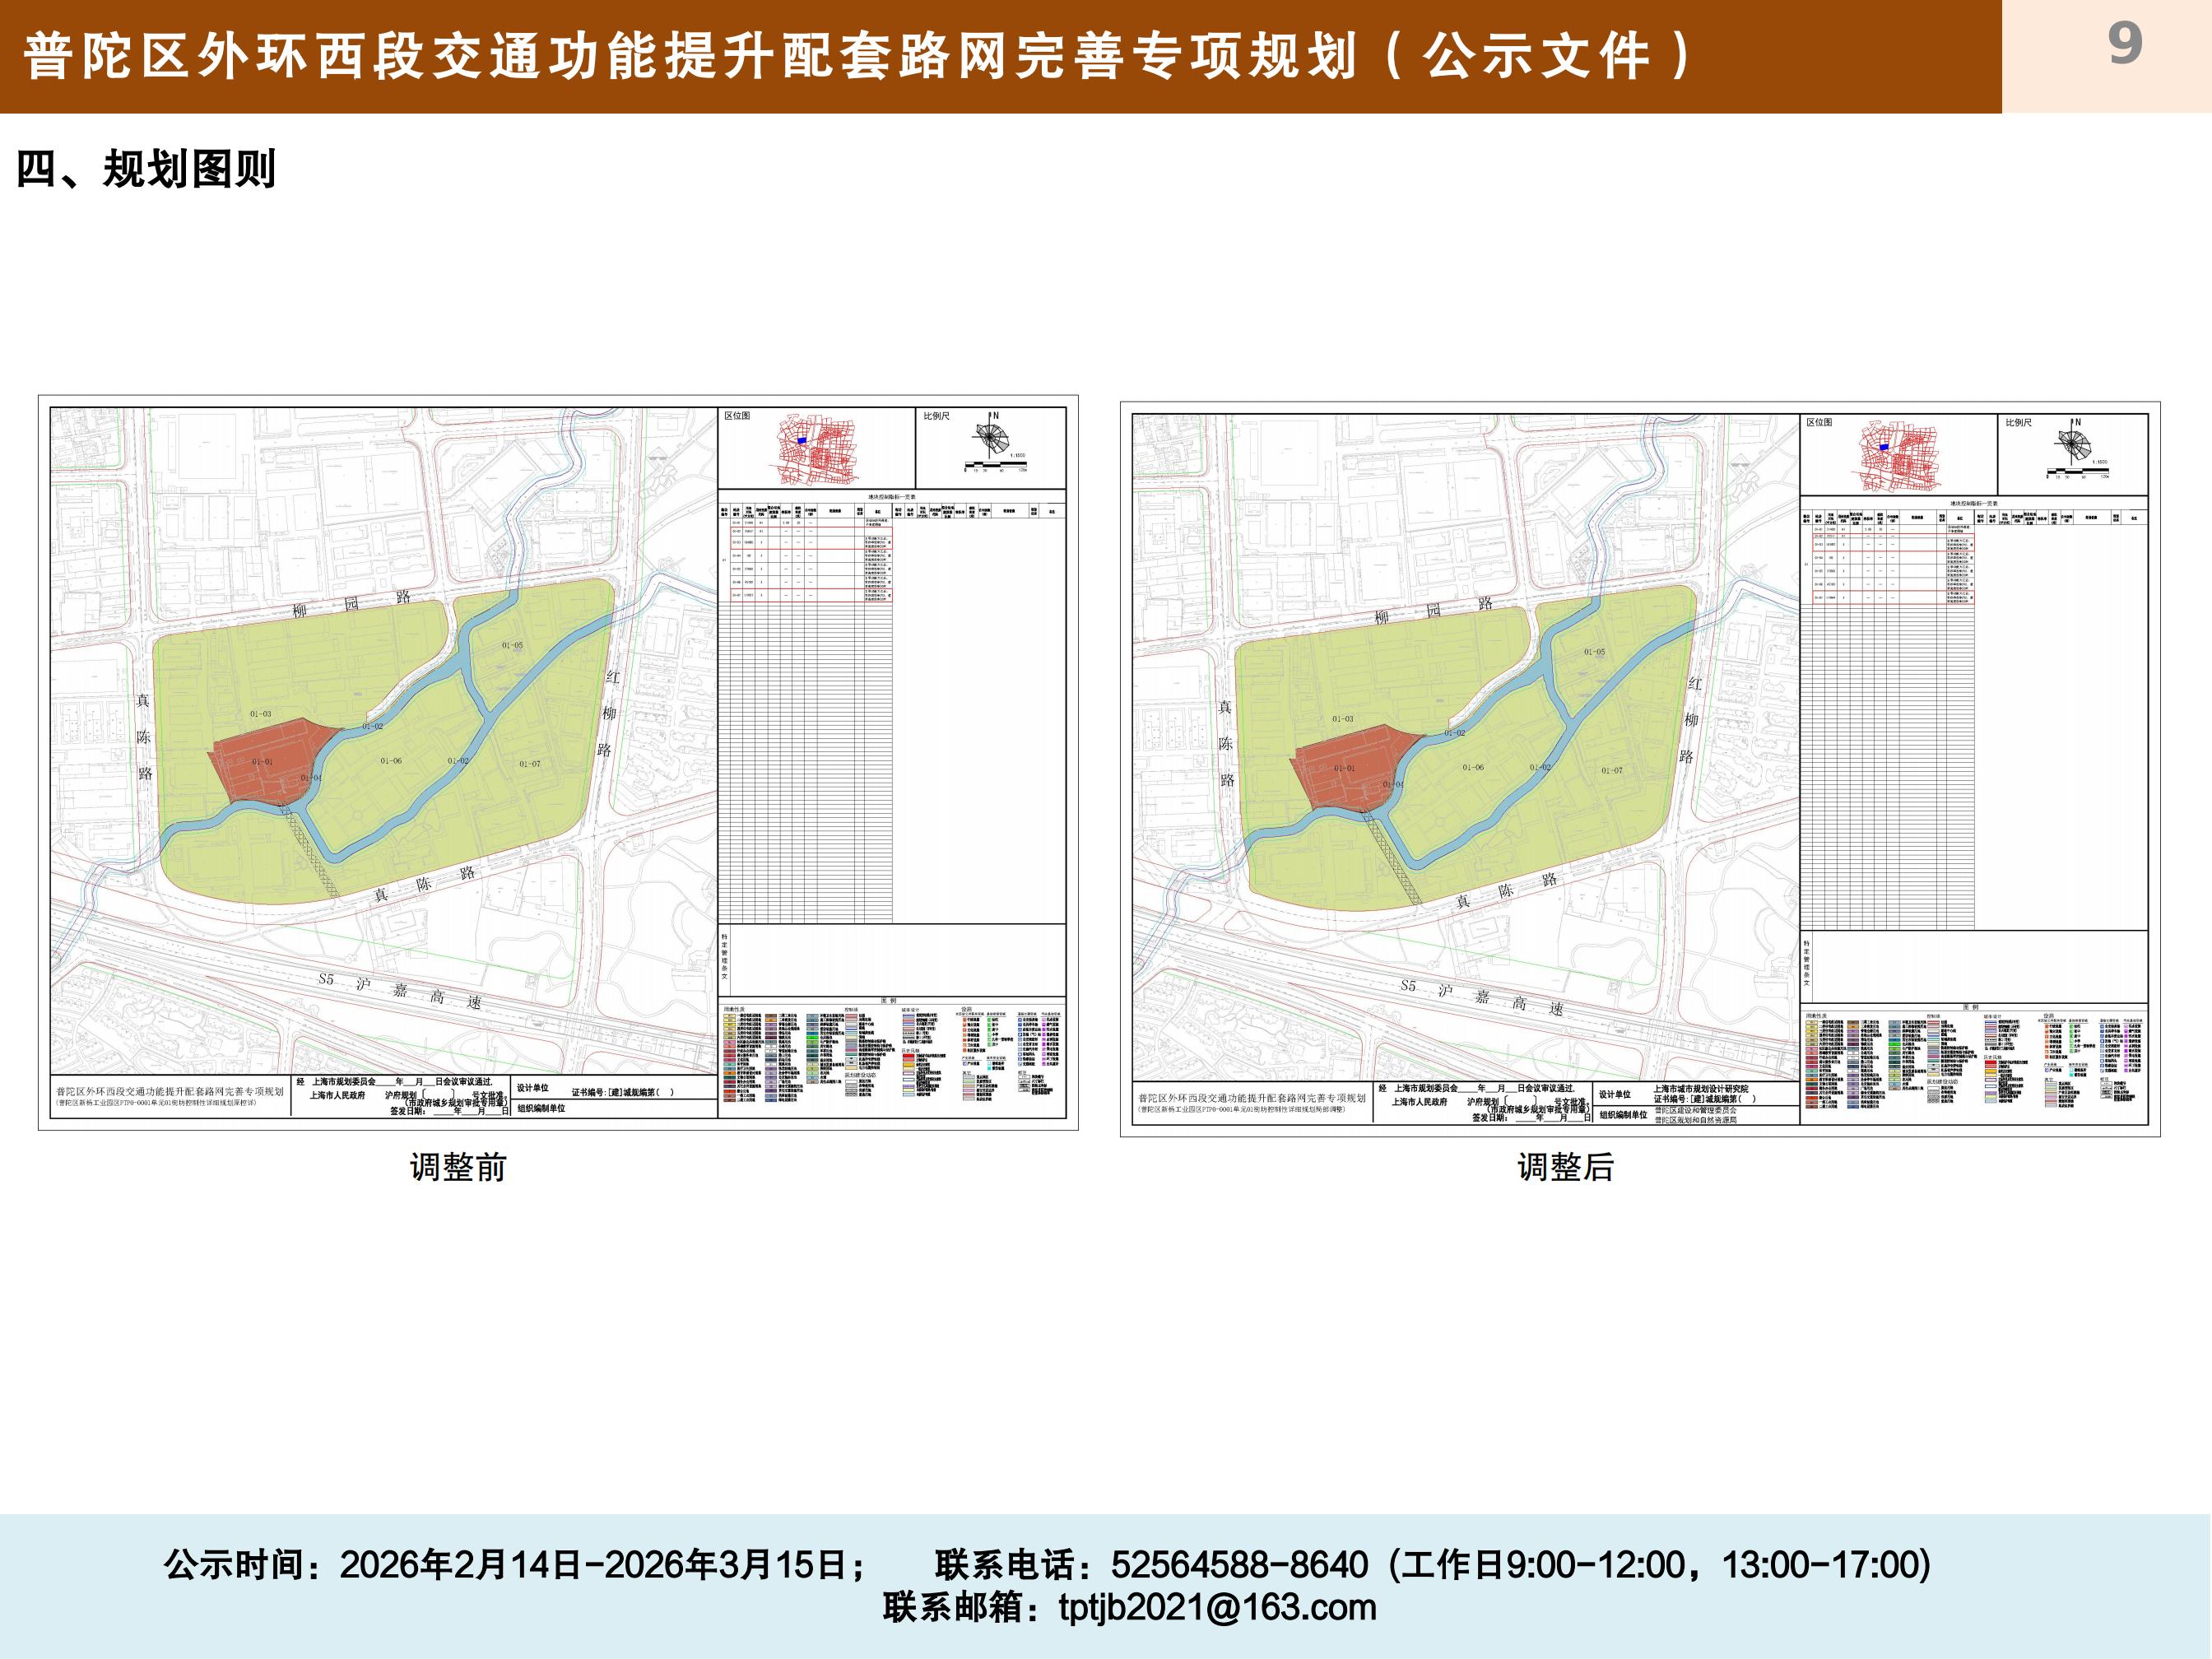Click the blue marker in the right 区位图 inset

(1884, 447)
